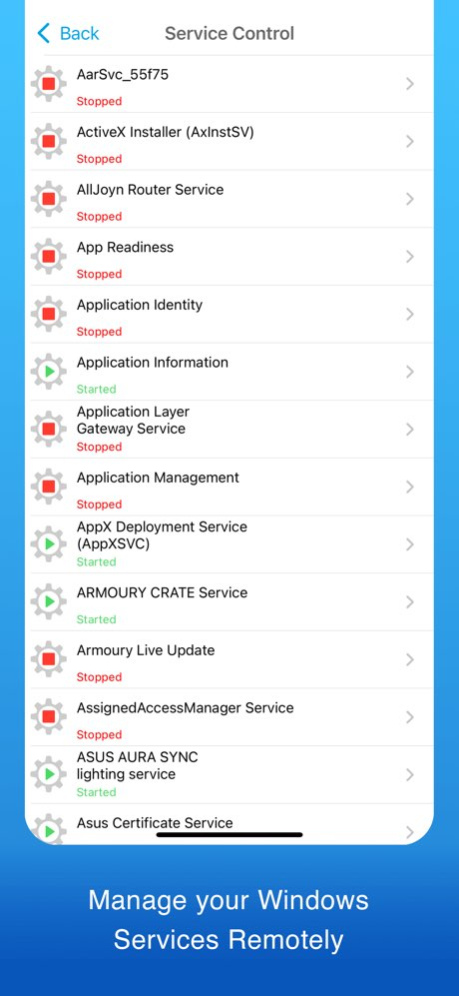Click the stopped gear icon for AarSvc_55f75
The width and height of the screenshot is (459, 996).
49,84
